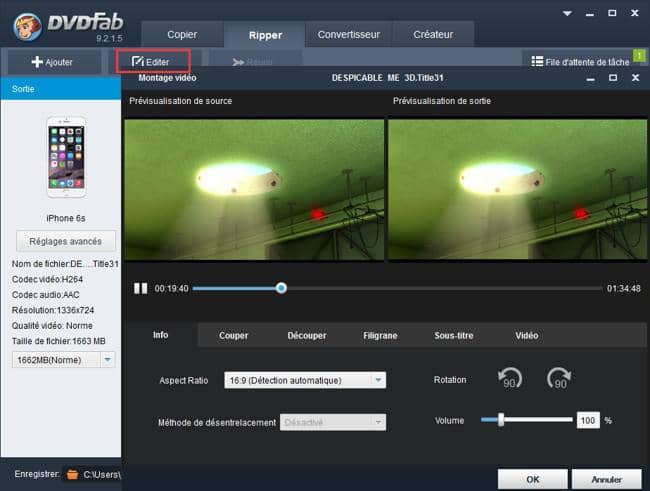
Task: Click the total duration text 01:34:48
Action: click(x=623, y=288)
